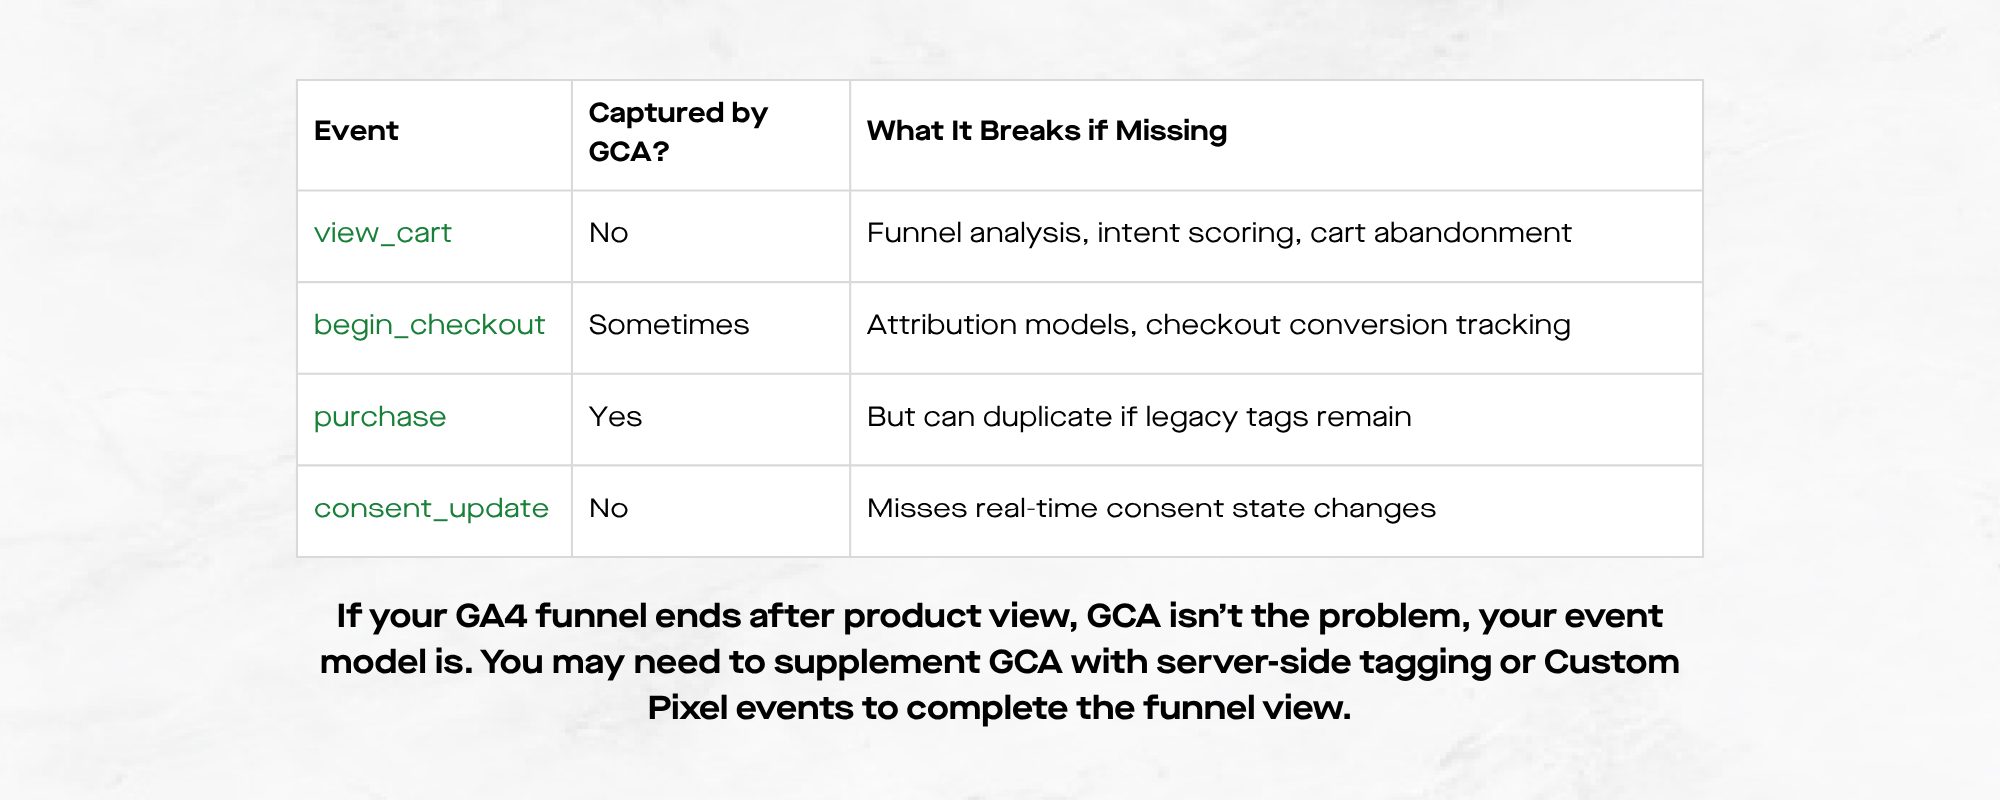Click "But can duplicate if legacy tags remain"
The height and width of the screenshot is (800, 2000).
click(x=1139, y=417)
